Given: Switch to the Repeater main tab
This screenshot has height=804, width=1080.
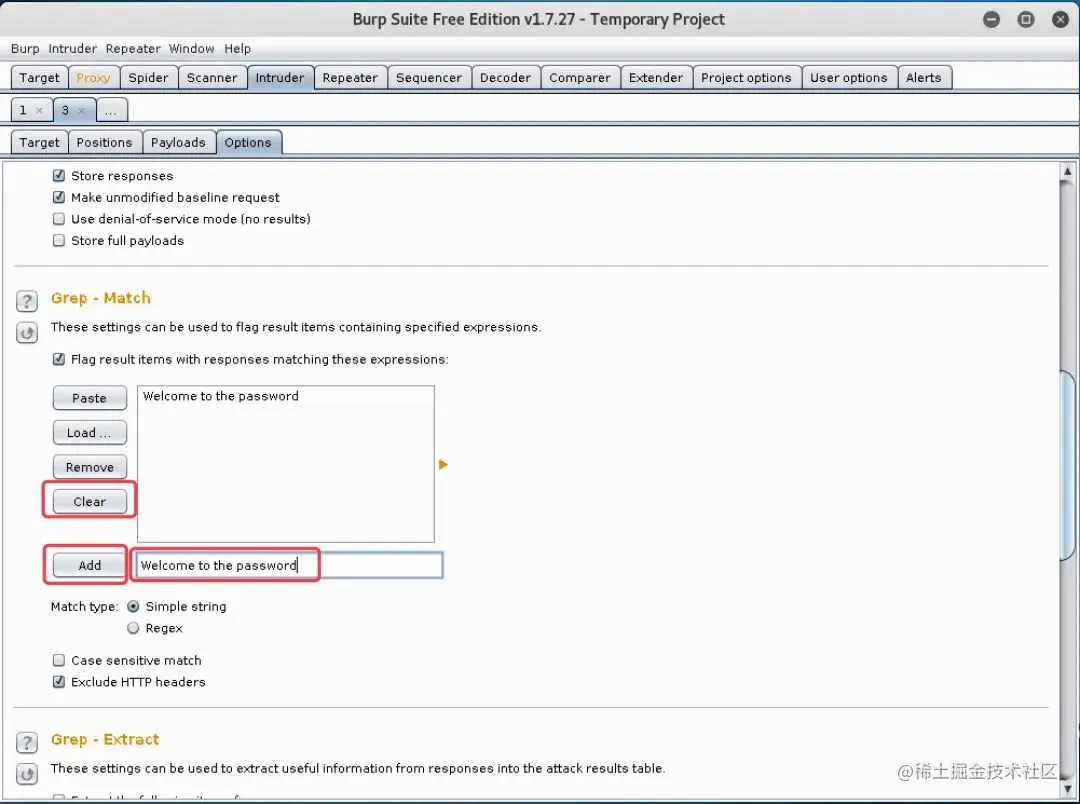Looking at the screenshot, I should tap(350, 78).
